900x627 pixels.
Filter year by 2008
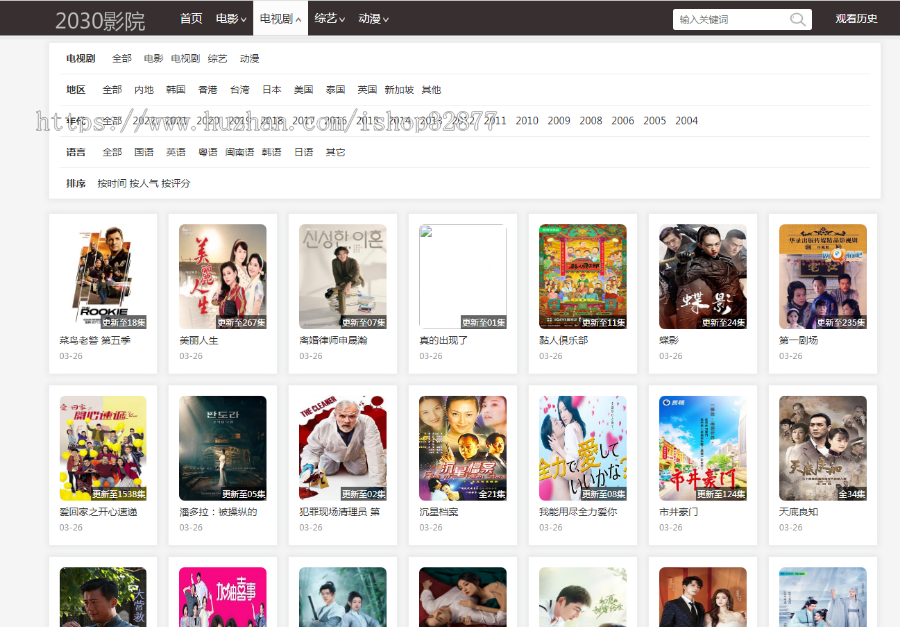point(591,121)
